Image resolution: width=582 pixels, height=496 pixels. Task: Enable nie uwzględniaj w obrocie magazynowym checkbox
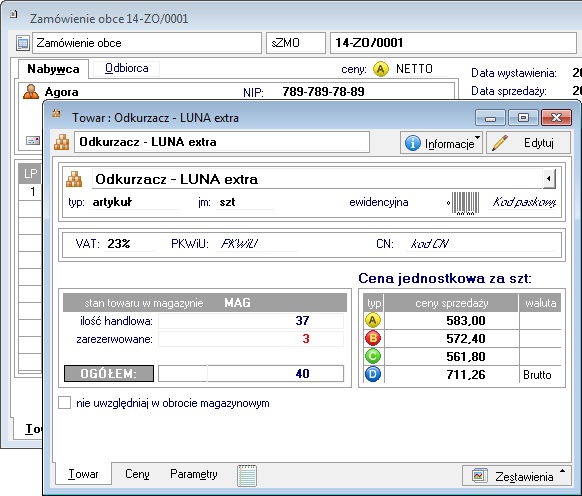65,403
